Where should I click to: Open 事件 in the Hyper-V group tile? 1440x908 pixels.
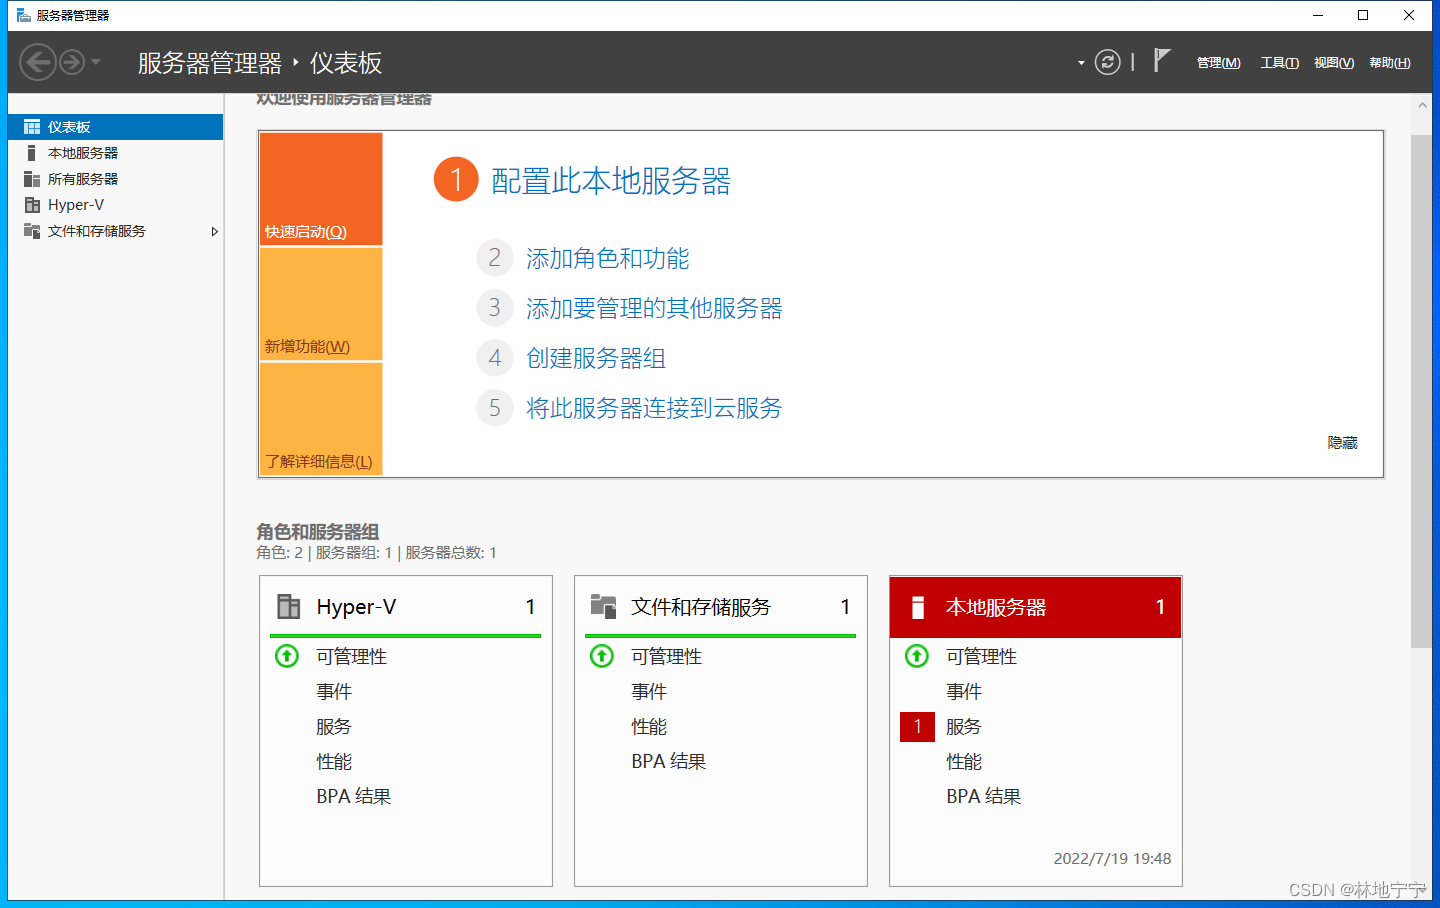333,691
